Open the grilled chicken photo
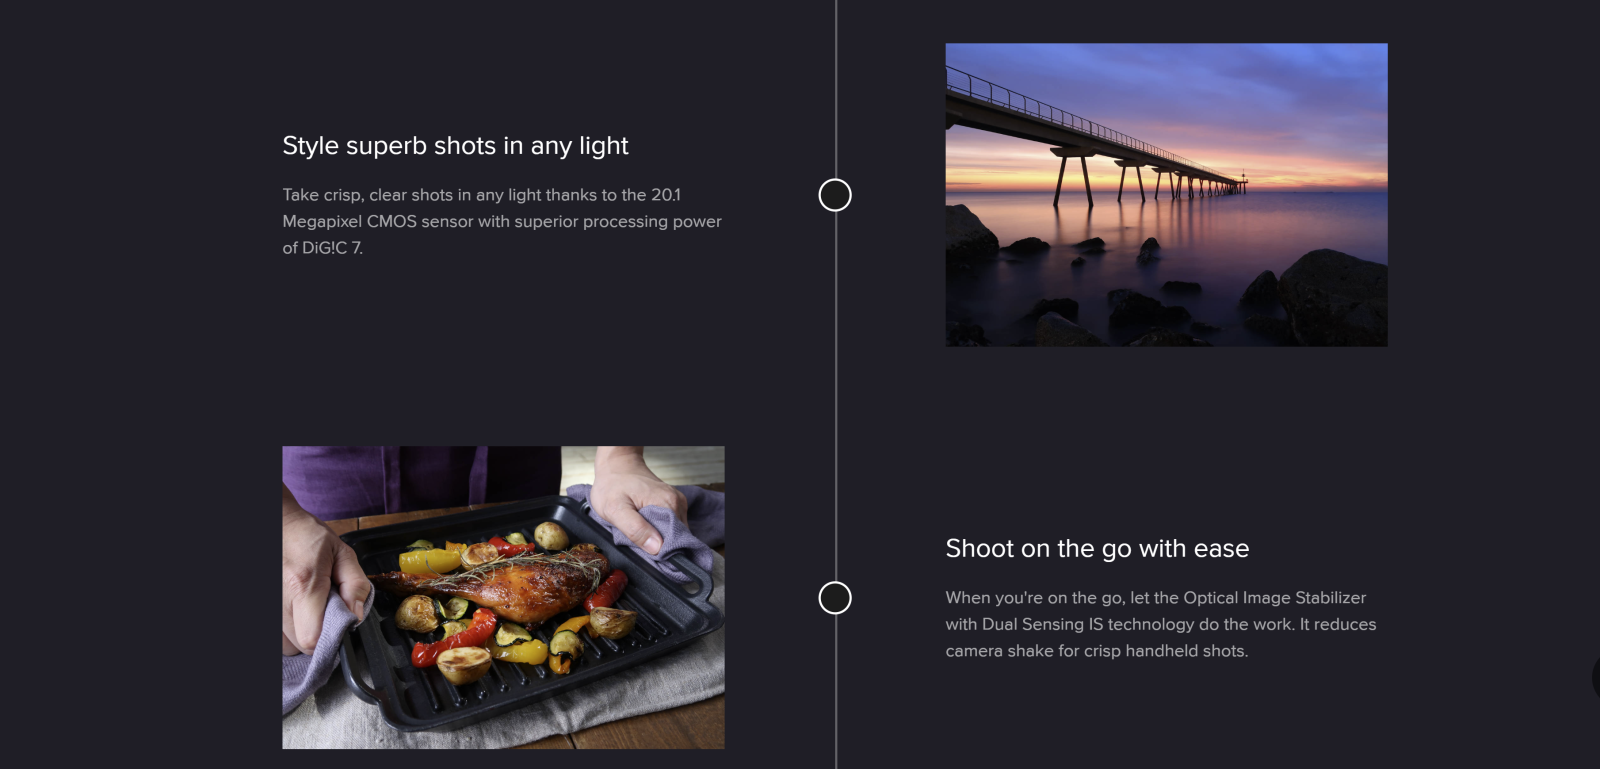Screen dimensions: 1600x769 [x=503, y=597]
